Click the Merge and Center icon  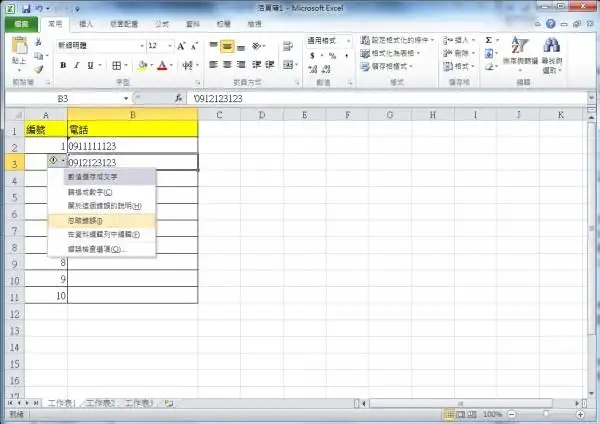288,65
